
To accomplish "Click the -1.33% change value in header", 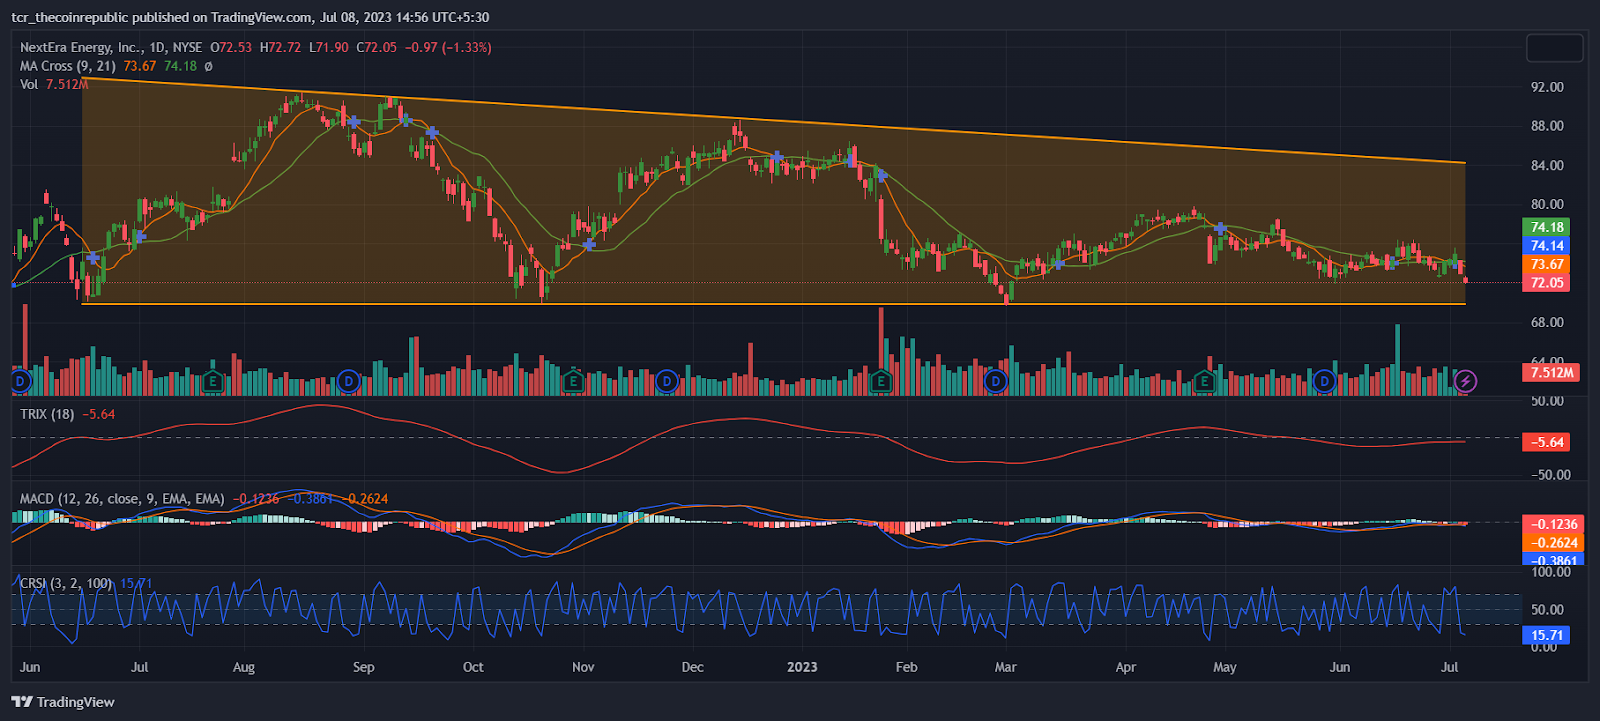I will coord(466,47).
